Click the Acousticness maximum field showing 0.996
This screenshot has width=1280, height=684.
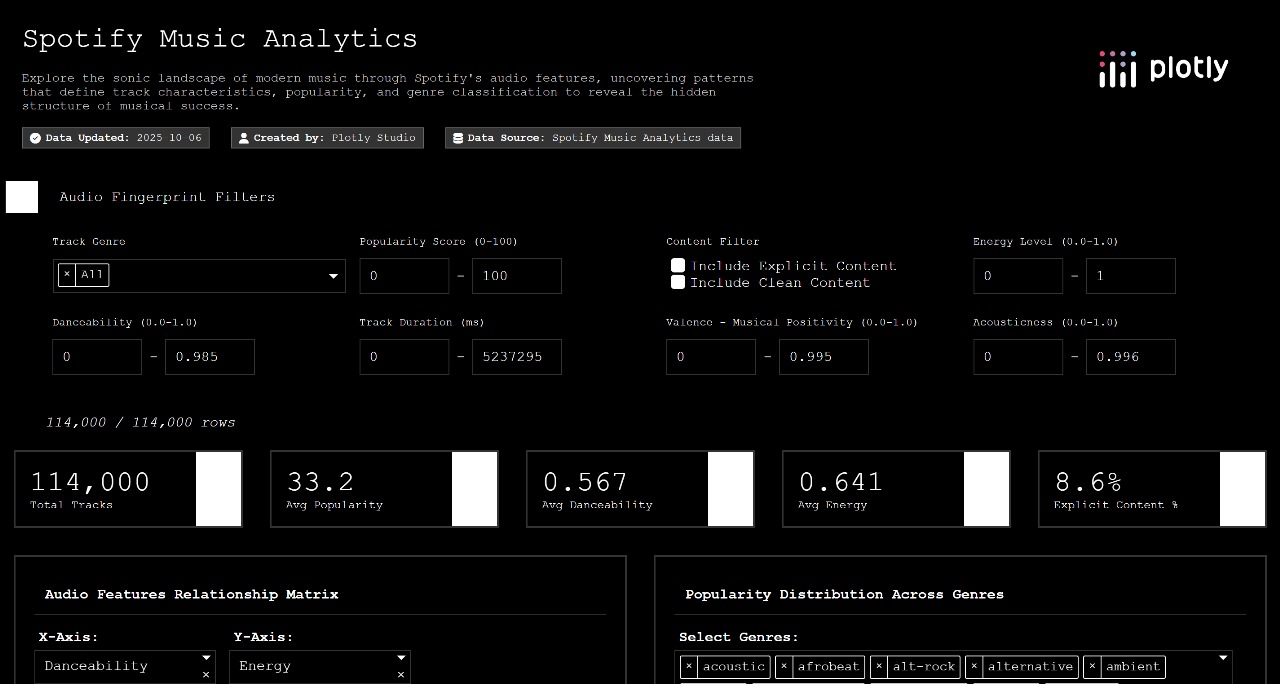(x=1131, y=357)
